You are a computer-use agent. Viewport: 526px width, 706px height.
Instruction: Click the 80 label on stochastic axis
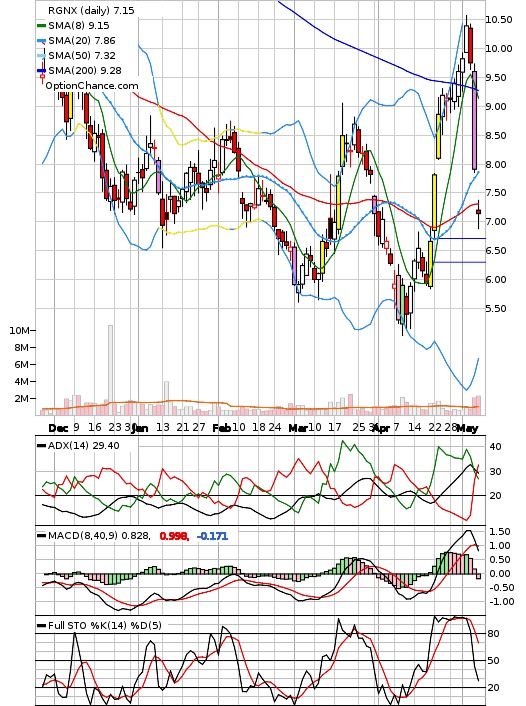493,634
